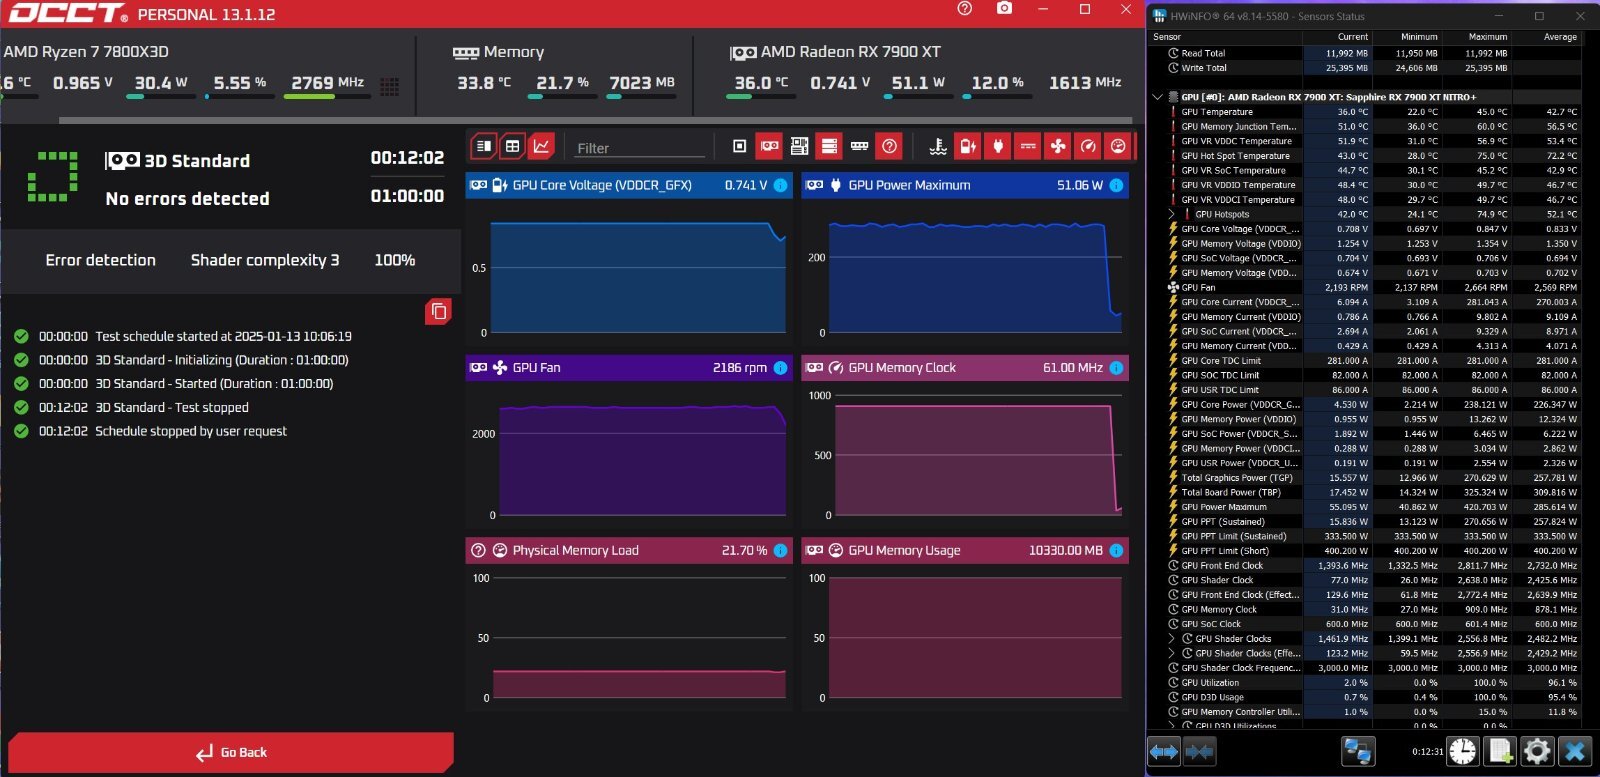
Task: Toggle the temperature sensors filter icon
Action: click(x=938, y=146)
